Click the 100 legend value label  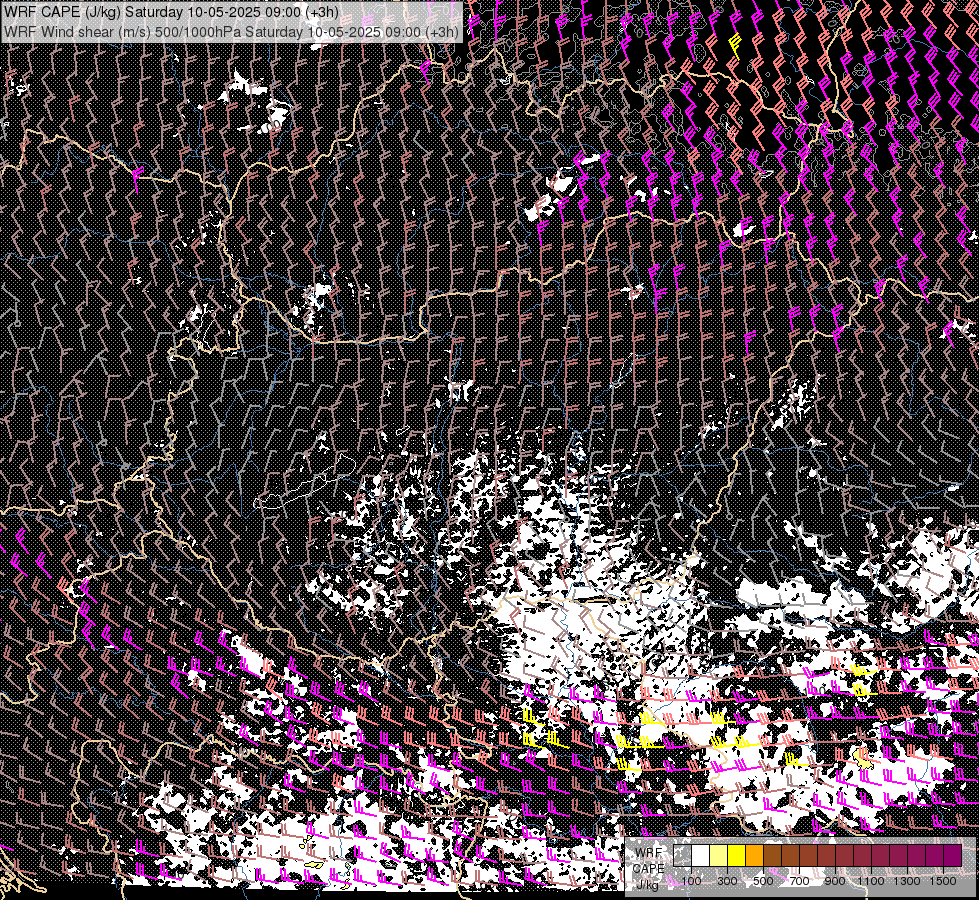(x=692, y=881)
